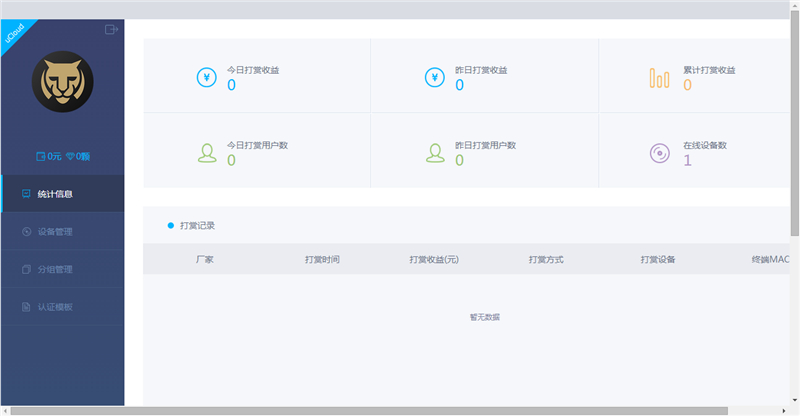Click the disc icon for 在线设备数
Viewport: 800px width, 416px height.
coord(659,152)
